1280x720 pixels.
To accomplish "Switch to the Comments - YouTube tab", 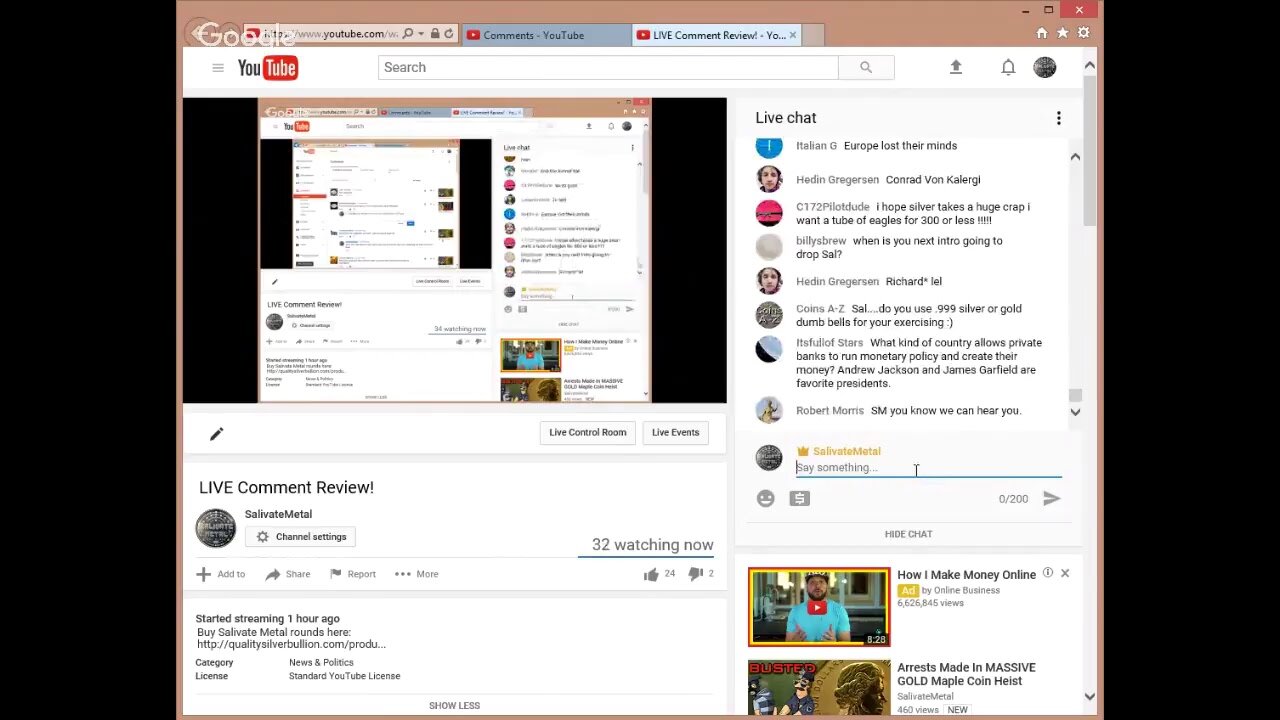I will click(x=545, y=35).
